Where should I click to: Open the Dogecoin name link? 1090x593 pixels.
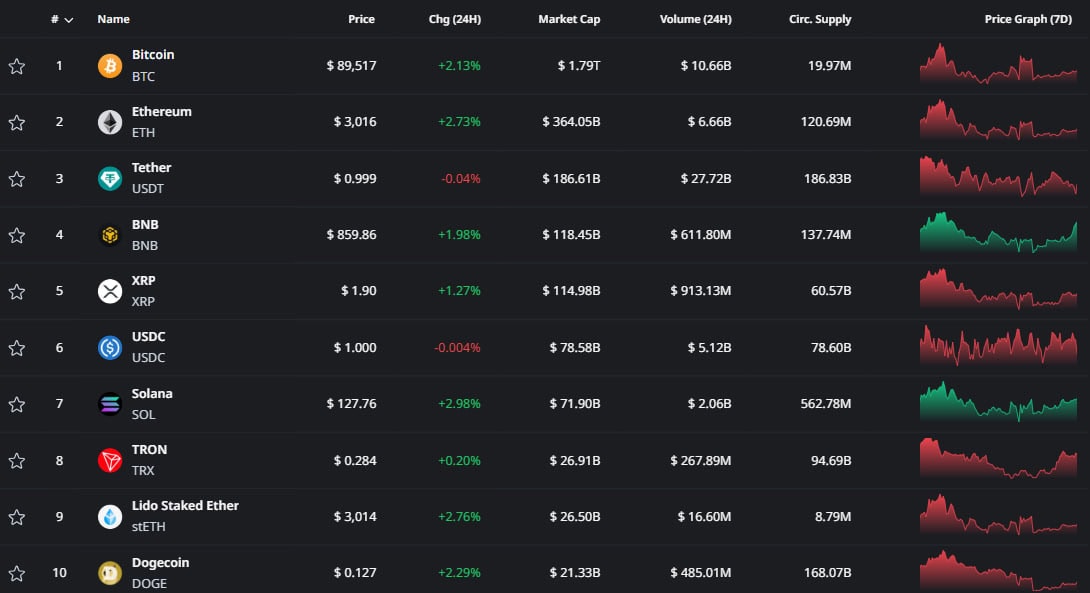(x=160, y=562)
